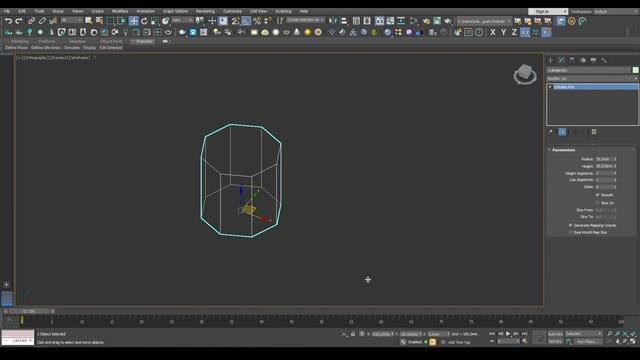
Task: Click the Set Key button
Action: point(555,341)
